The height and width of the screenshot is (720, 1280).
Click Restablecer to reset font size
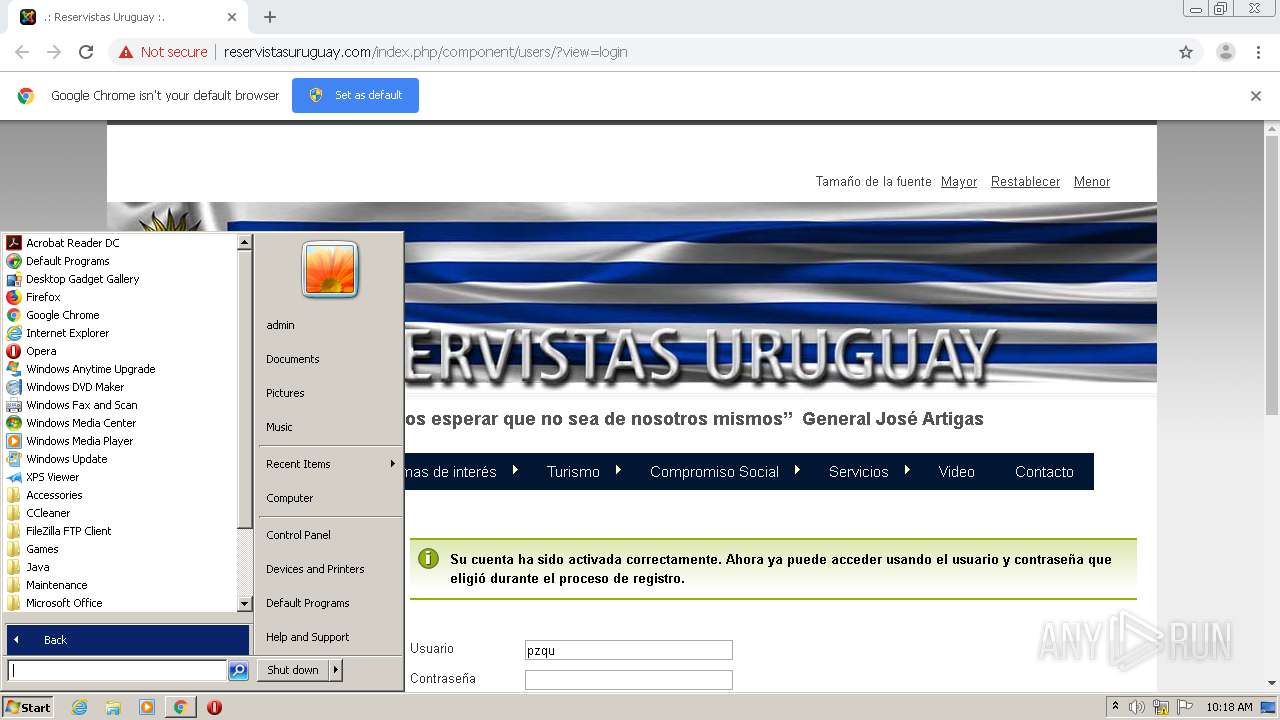pos(1025,182)
